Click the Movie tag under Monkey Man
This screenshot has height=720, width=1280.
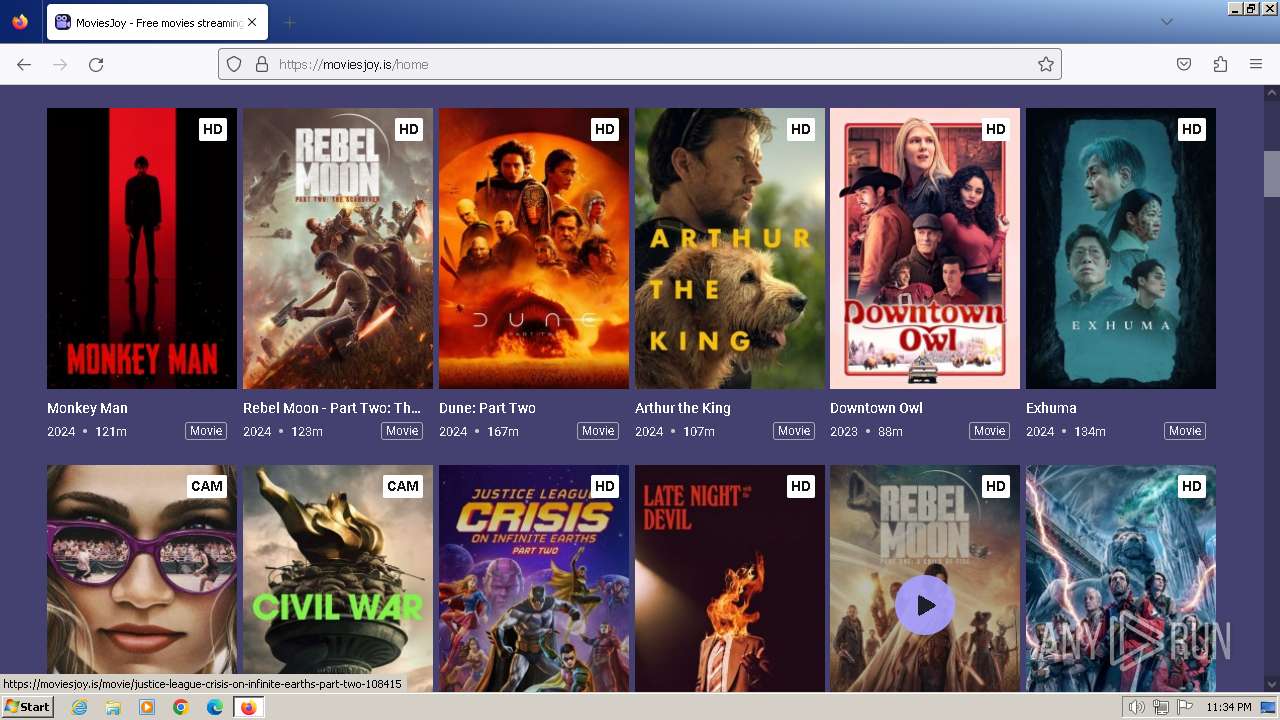point(206,431)
